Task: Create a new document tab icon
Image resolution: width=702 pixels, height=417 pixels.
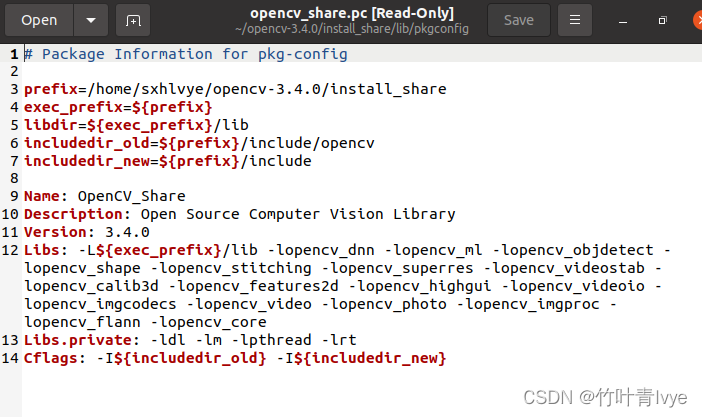Action: [133, 20]
